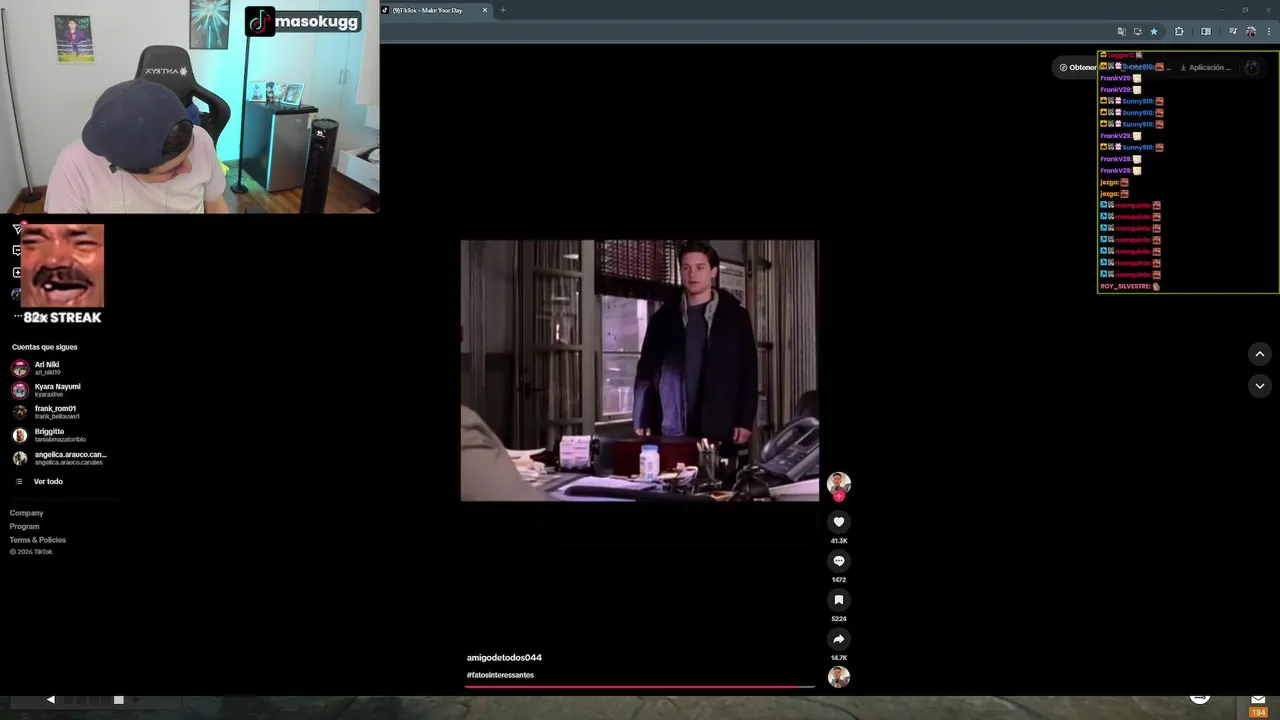Go to previous video with up chevron

[x=1259, y=354]
